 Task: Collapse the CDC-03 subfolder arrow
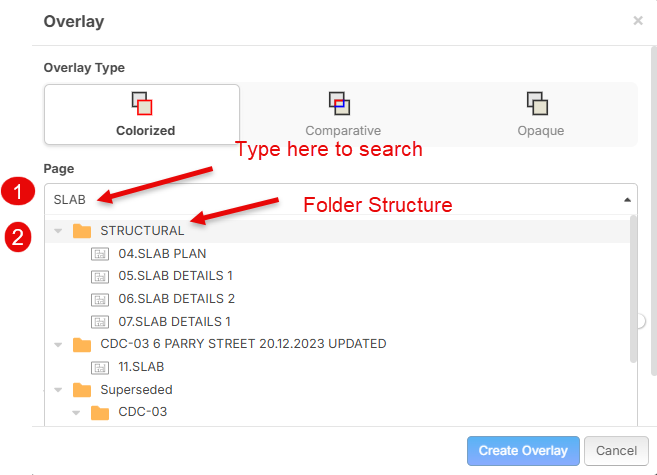click(x=76, y=413)
